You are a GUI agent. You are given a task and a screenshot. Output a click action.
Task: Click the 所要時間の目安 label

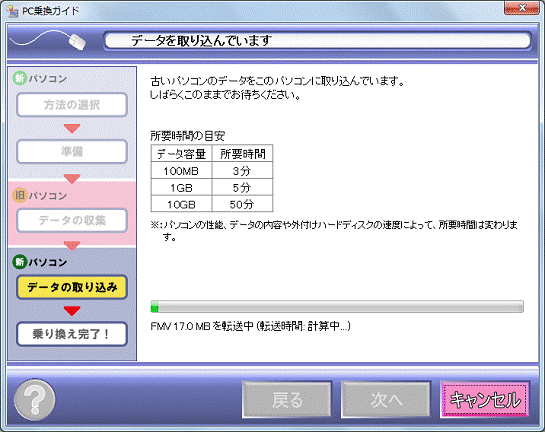pyautogui.click(x=188, y=136)
